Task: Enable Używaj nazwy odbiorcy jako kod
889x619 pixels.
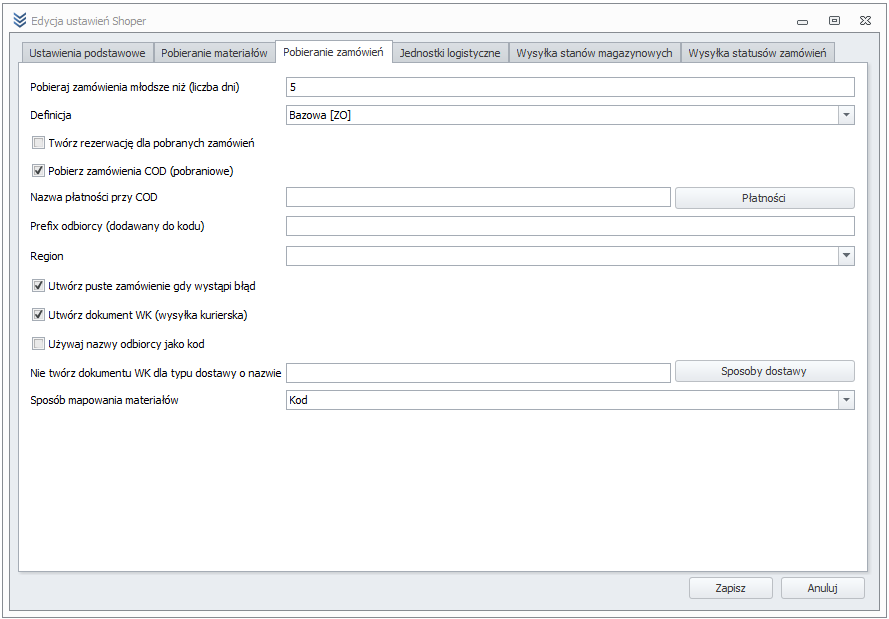Action: 39,344
